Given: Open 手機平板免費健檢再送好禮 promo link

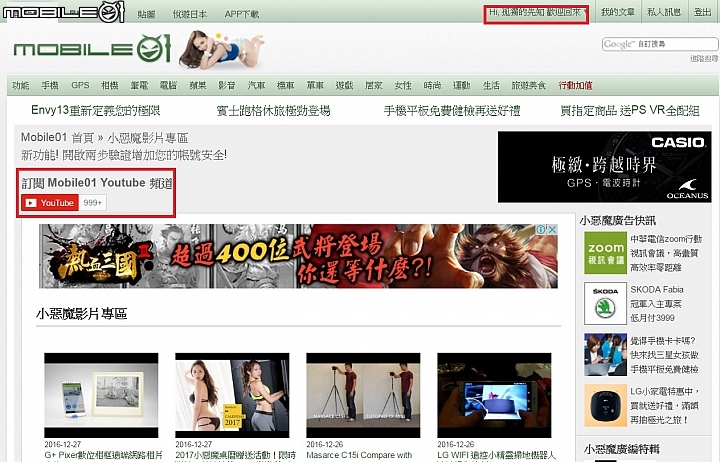Looking at the screenshot, I should click(x=452, y=110).
